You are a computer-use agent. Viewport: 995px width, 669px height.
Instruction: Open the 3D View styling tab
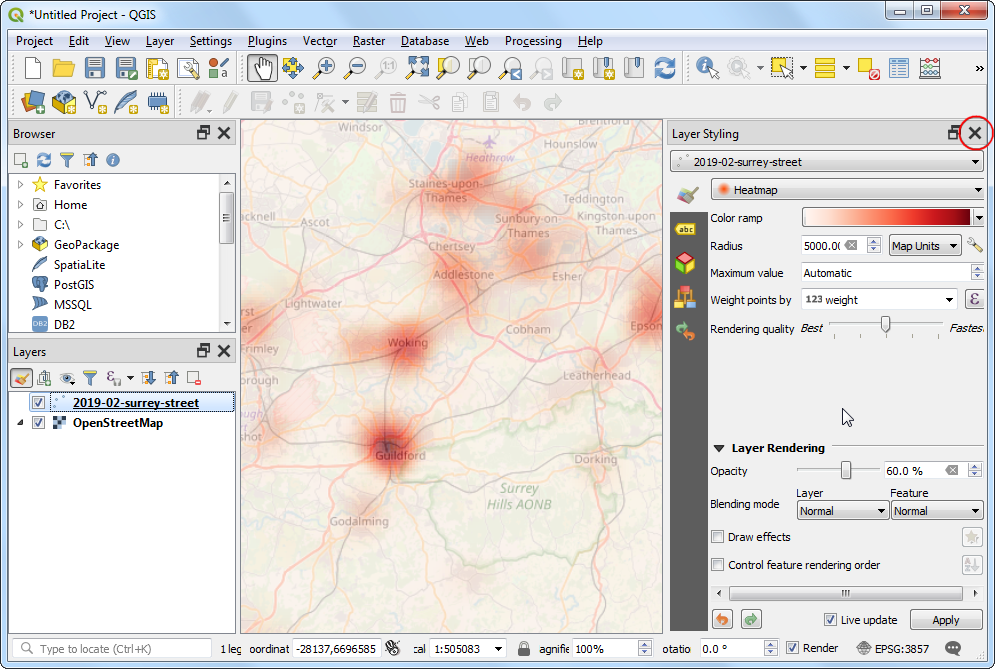pos(685,262)
